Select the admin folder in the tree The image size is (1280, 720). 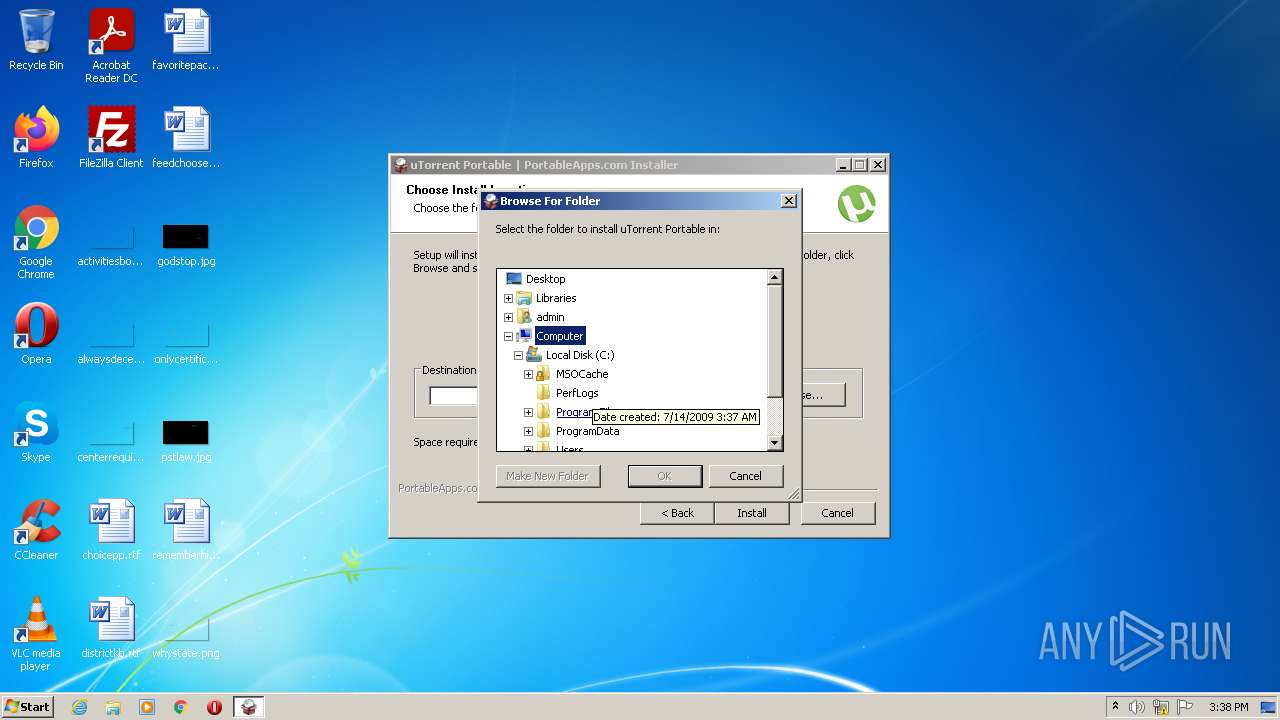pos(550,317)
